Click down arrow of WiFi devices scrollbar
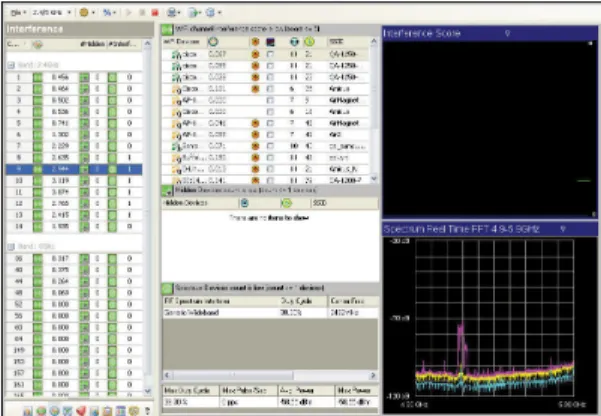This screenshot has width=601, height=416. click(x=374, y=179)
